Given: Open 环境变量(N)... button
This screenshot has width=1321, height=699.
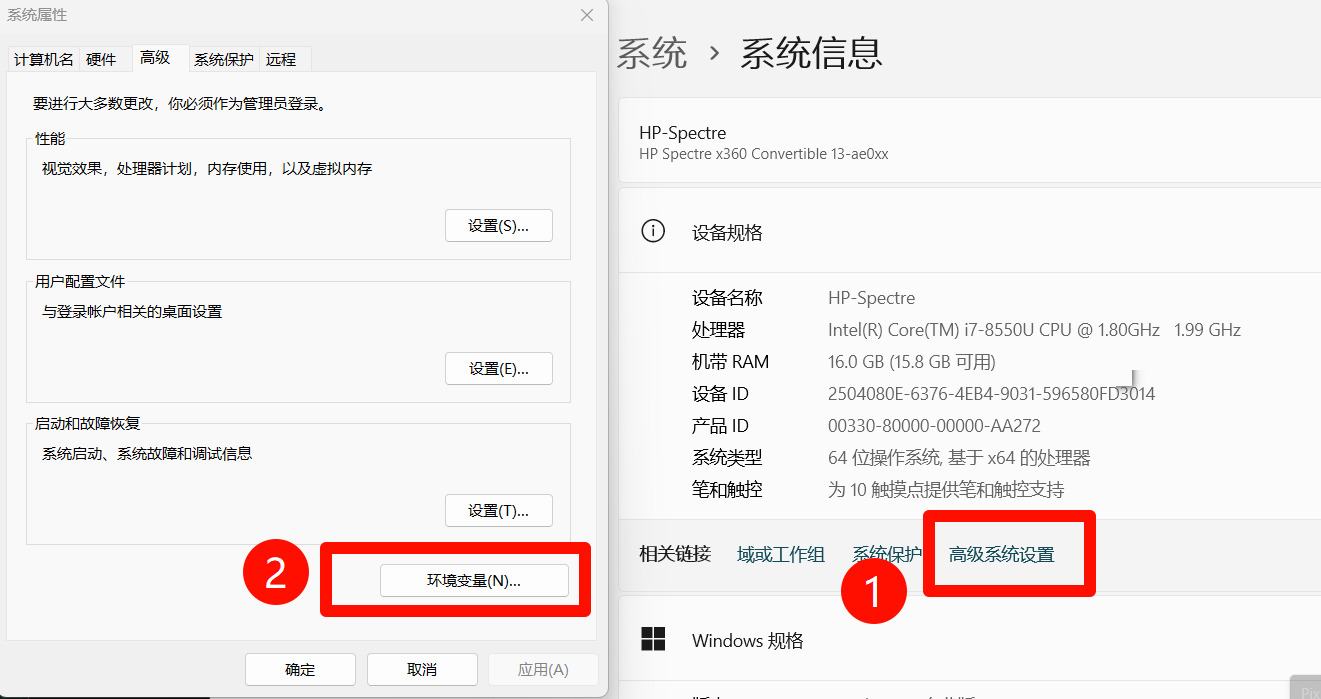Looking at the screenshot, I should 474,581.
